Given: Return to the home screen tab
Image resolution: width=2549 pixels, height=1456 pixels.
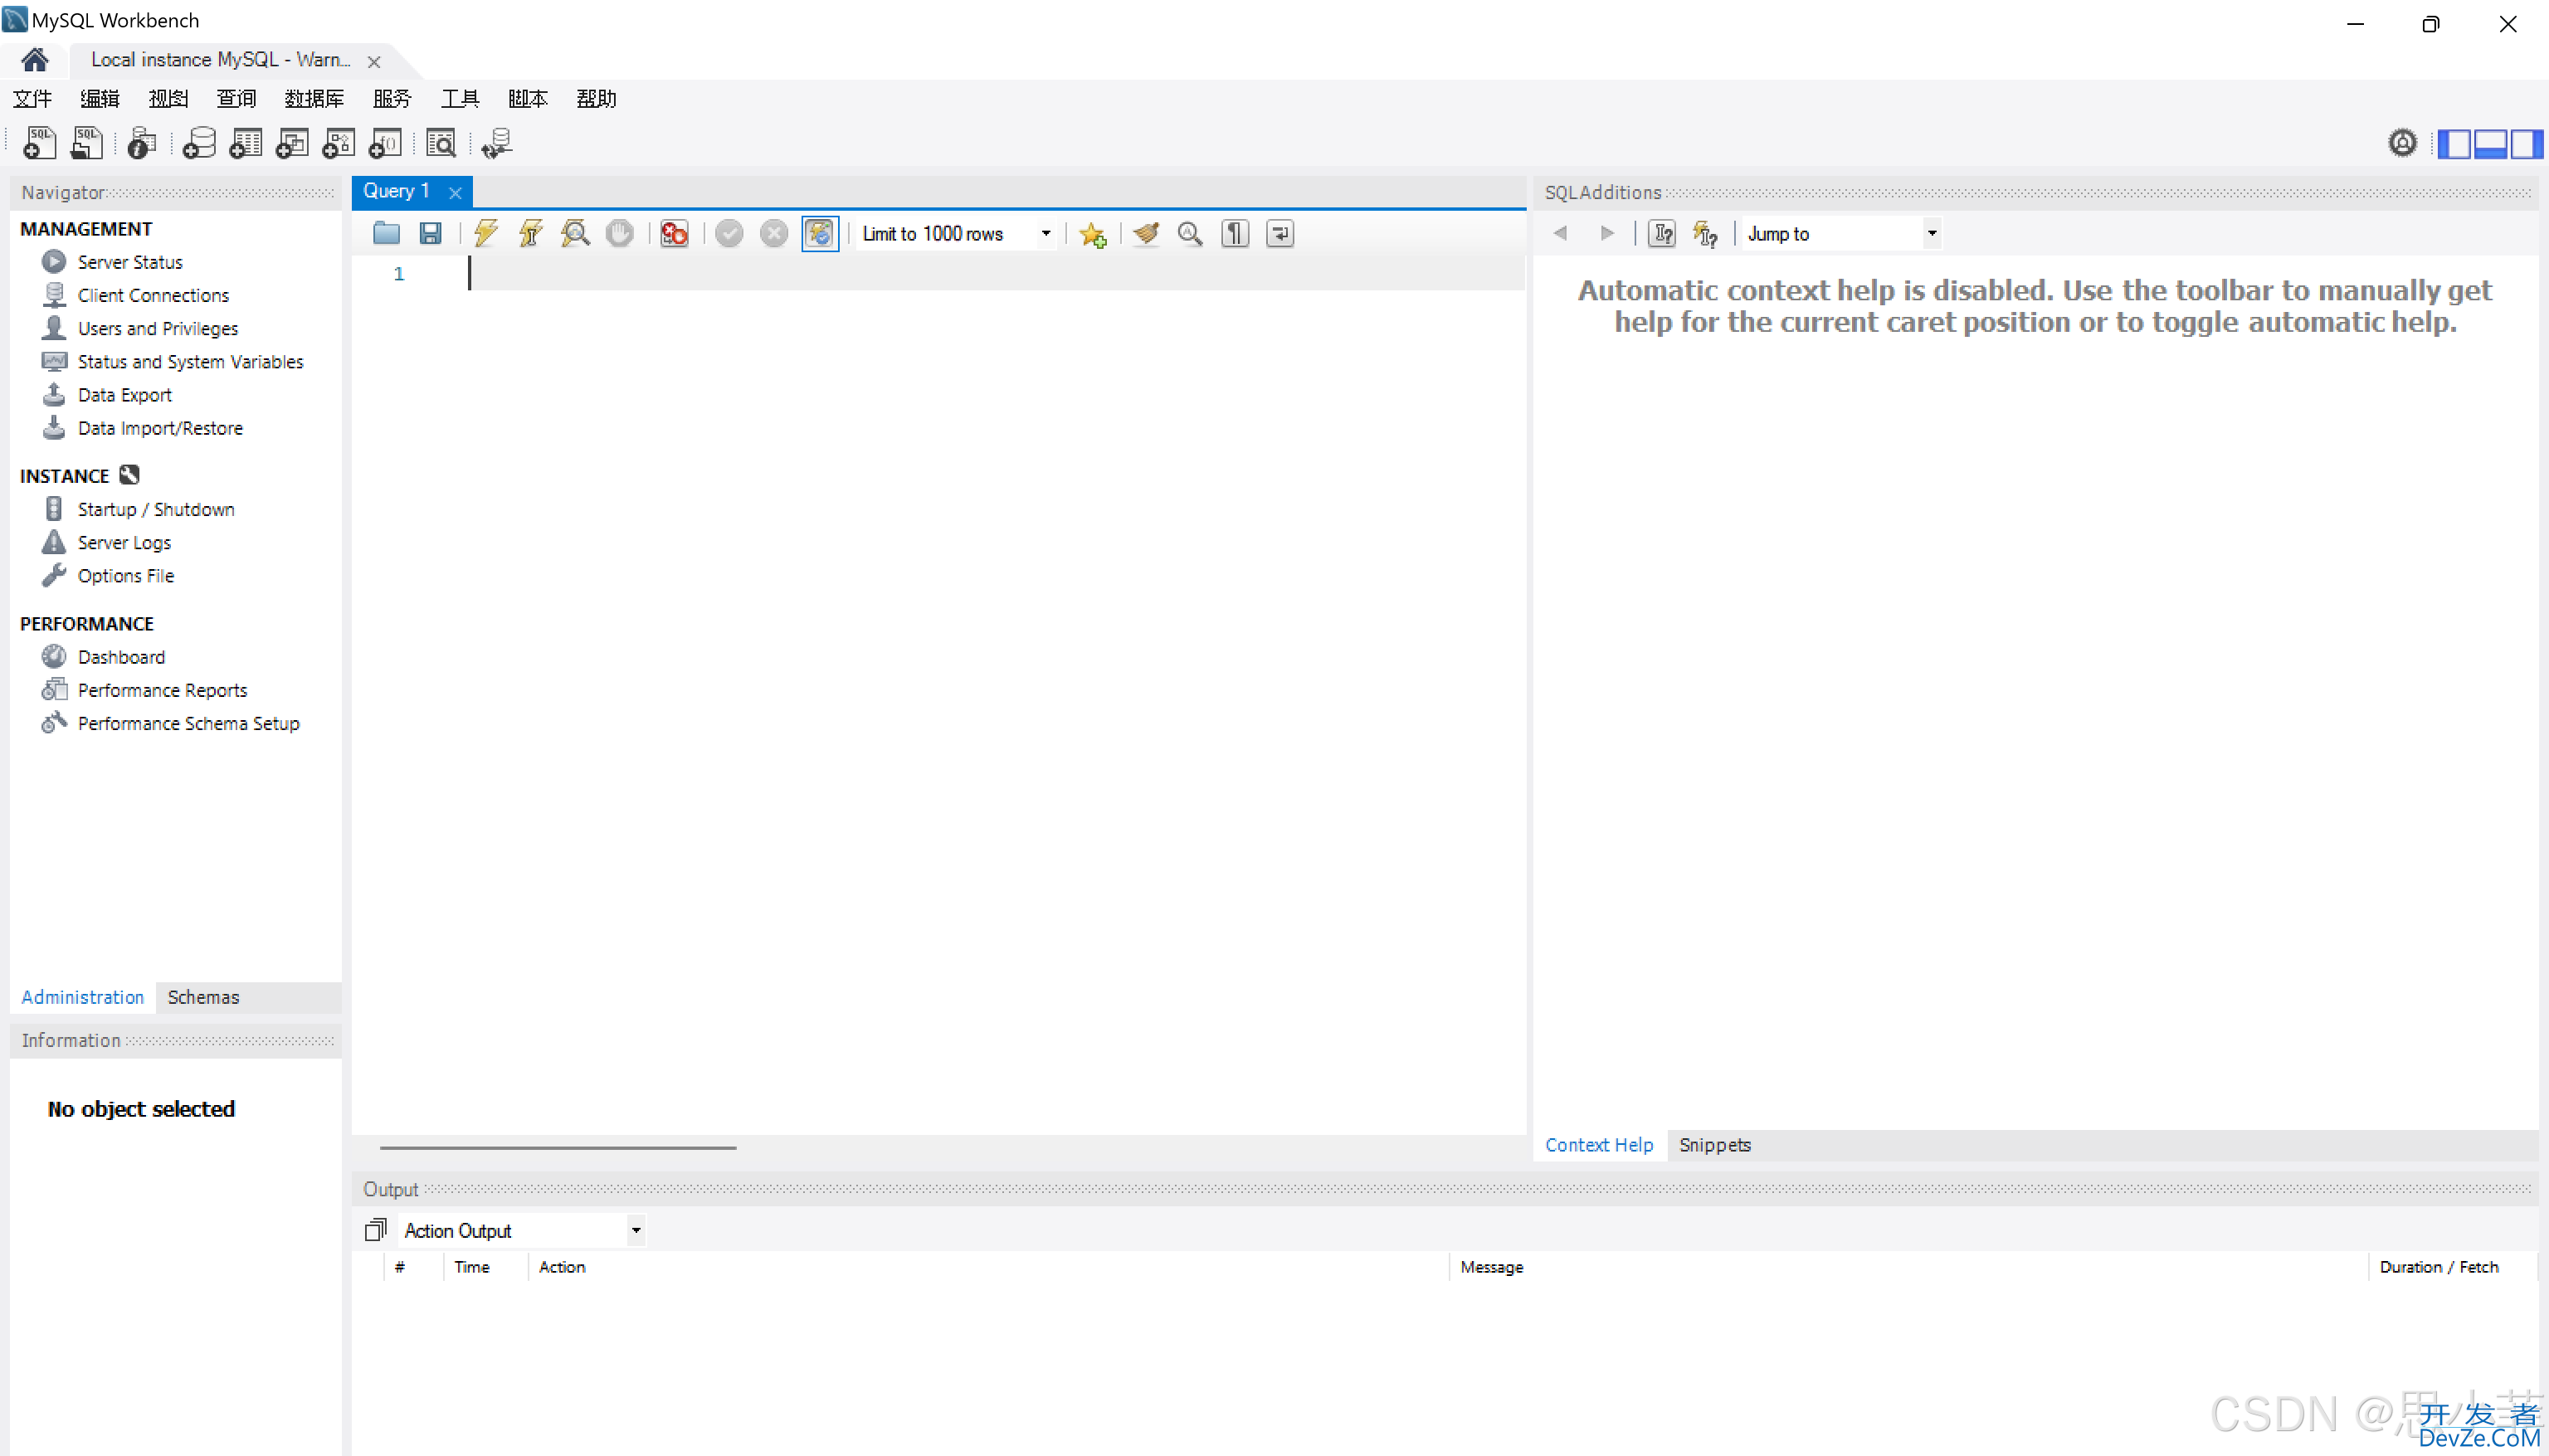Looking at the screenshot, I should (35, 60).
